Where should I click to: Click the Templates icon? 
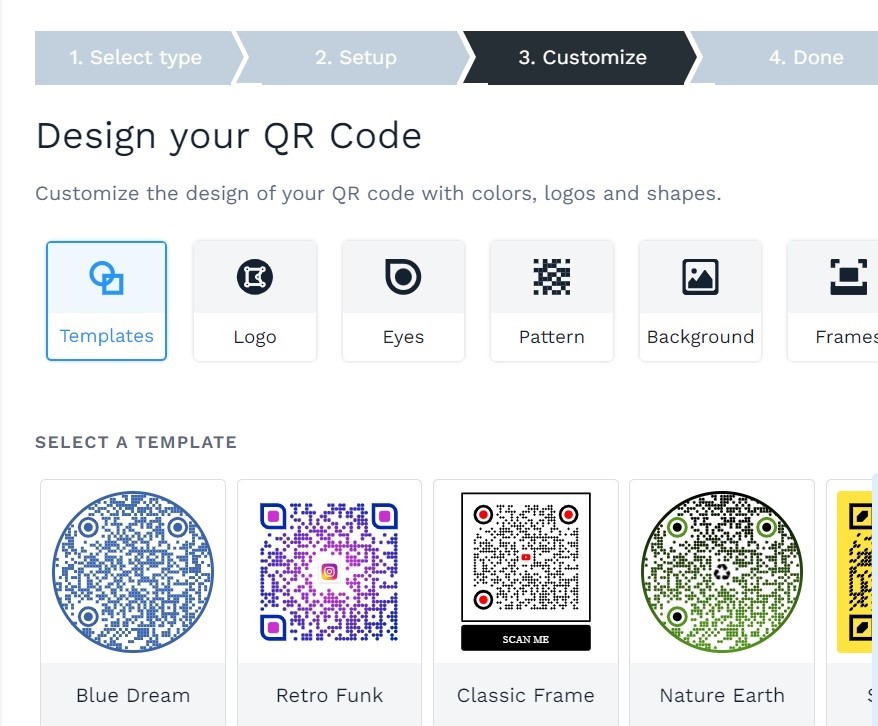click(106, 277)
